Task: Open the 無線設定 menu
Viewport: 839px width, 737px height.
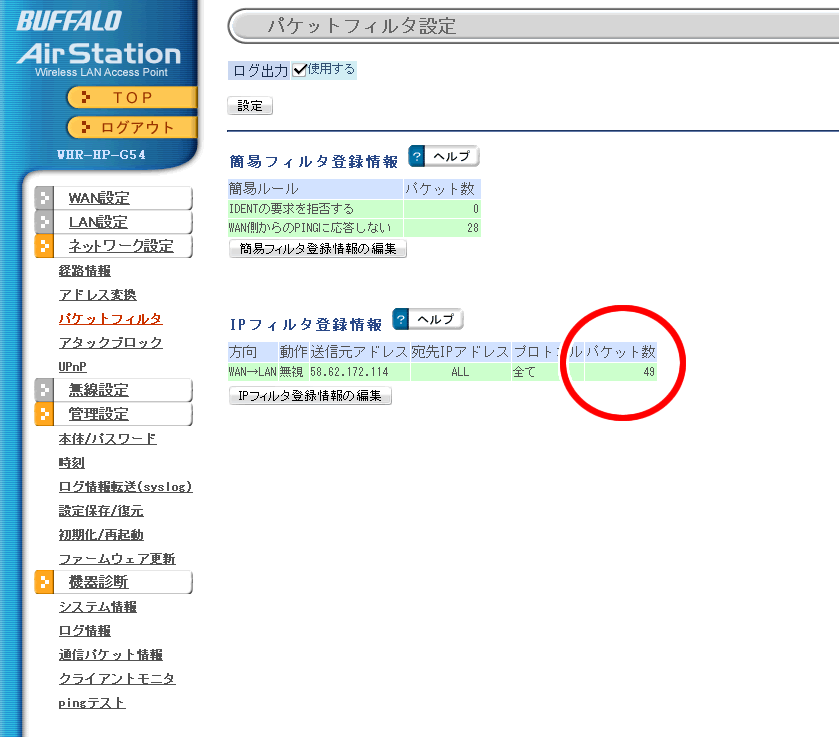Action: (x=98, y=390)
